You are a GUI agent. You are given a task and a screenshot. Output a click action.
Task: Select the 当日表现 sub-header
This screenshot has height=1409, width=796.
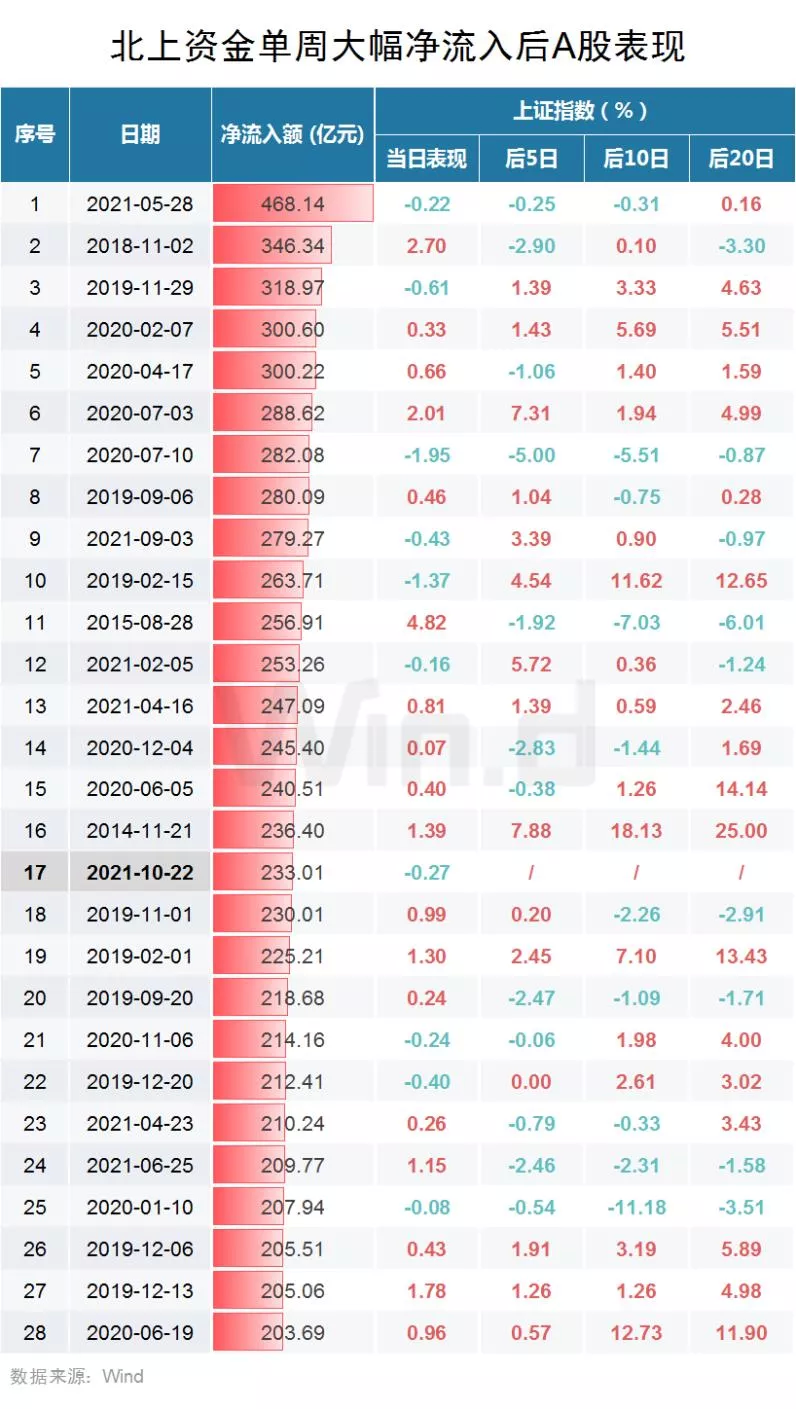(x=427, y=159)
